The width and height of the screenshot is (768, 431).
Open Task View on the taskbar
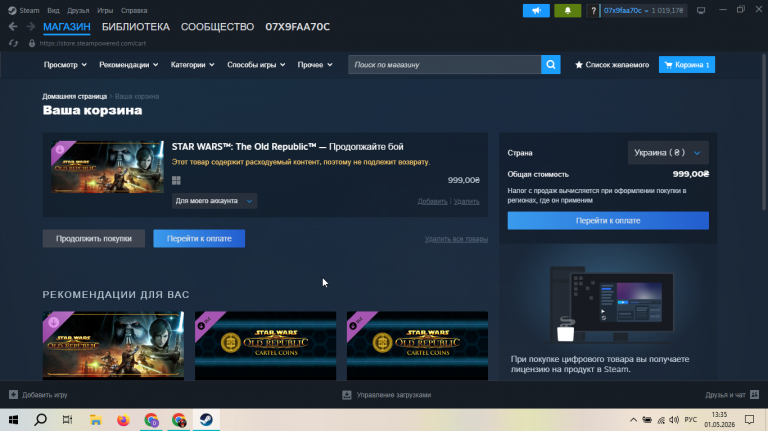click(68, 420)
